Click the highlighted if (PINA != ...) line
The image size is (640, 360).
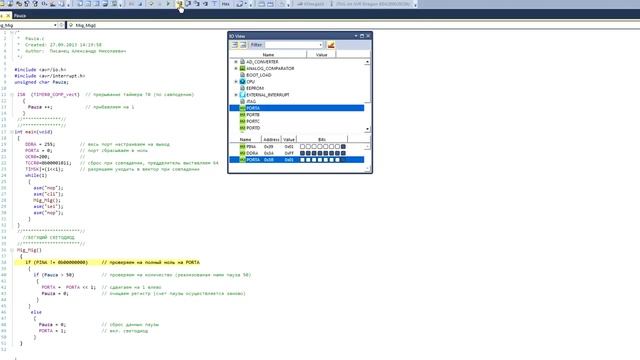click(107, 262)
